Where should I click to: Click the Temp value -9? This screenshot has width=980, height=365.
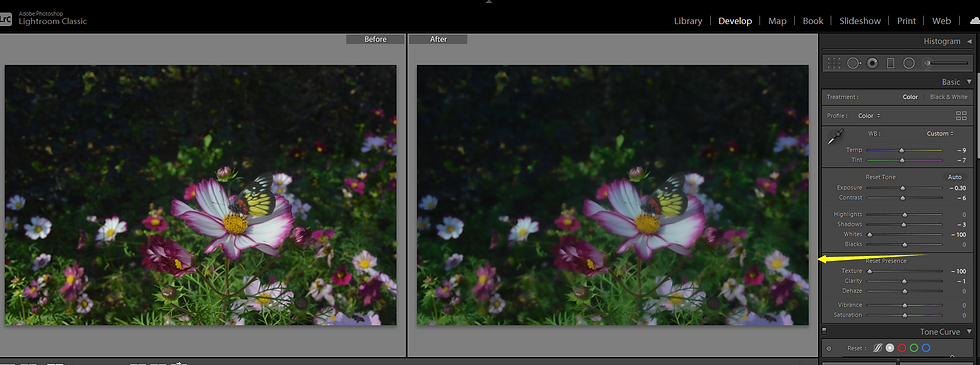tap(962, 151)
